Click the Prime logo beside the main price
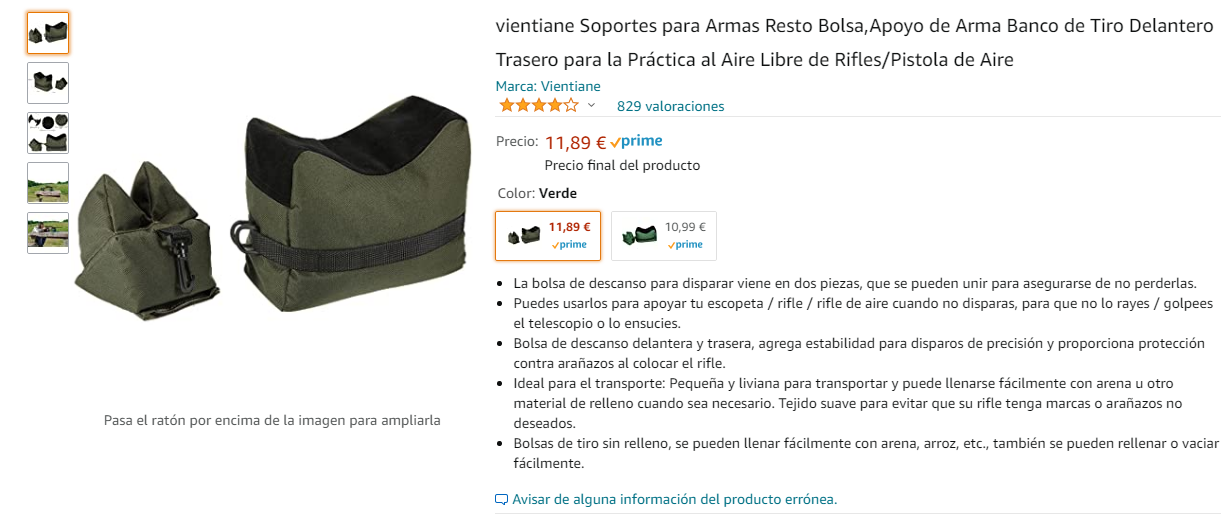The width and height of the screenshot is (1227, 528). pyautogui.click(x=636, y=142)
